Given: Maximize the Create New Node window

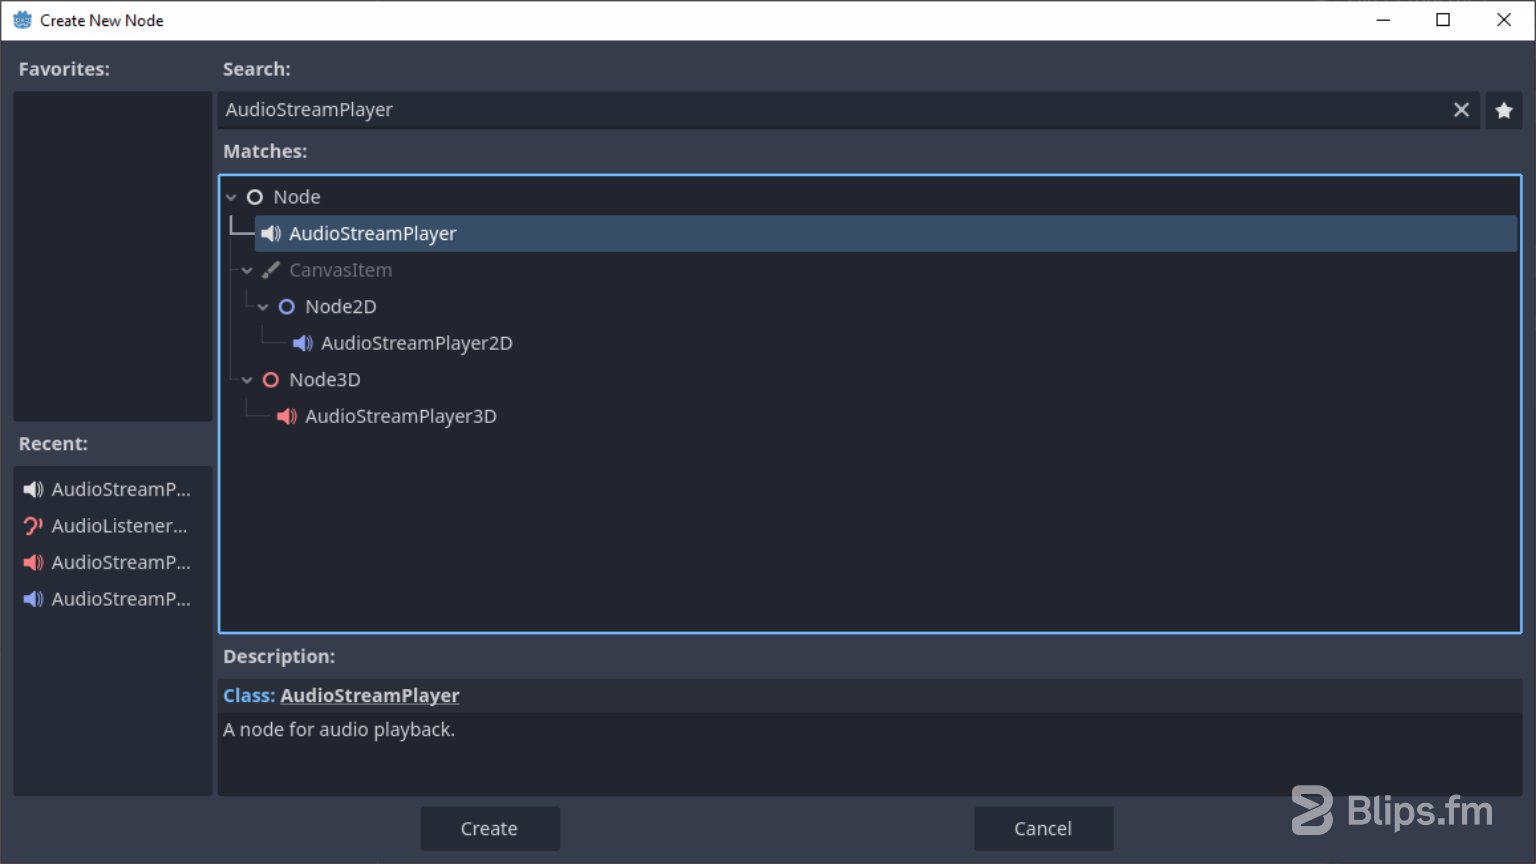Looking at the screenshot, I should tap(1443, 20).
